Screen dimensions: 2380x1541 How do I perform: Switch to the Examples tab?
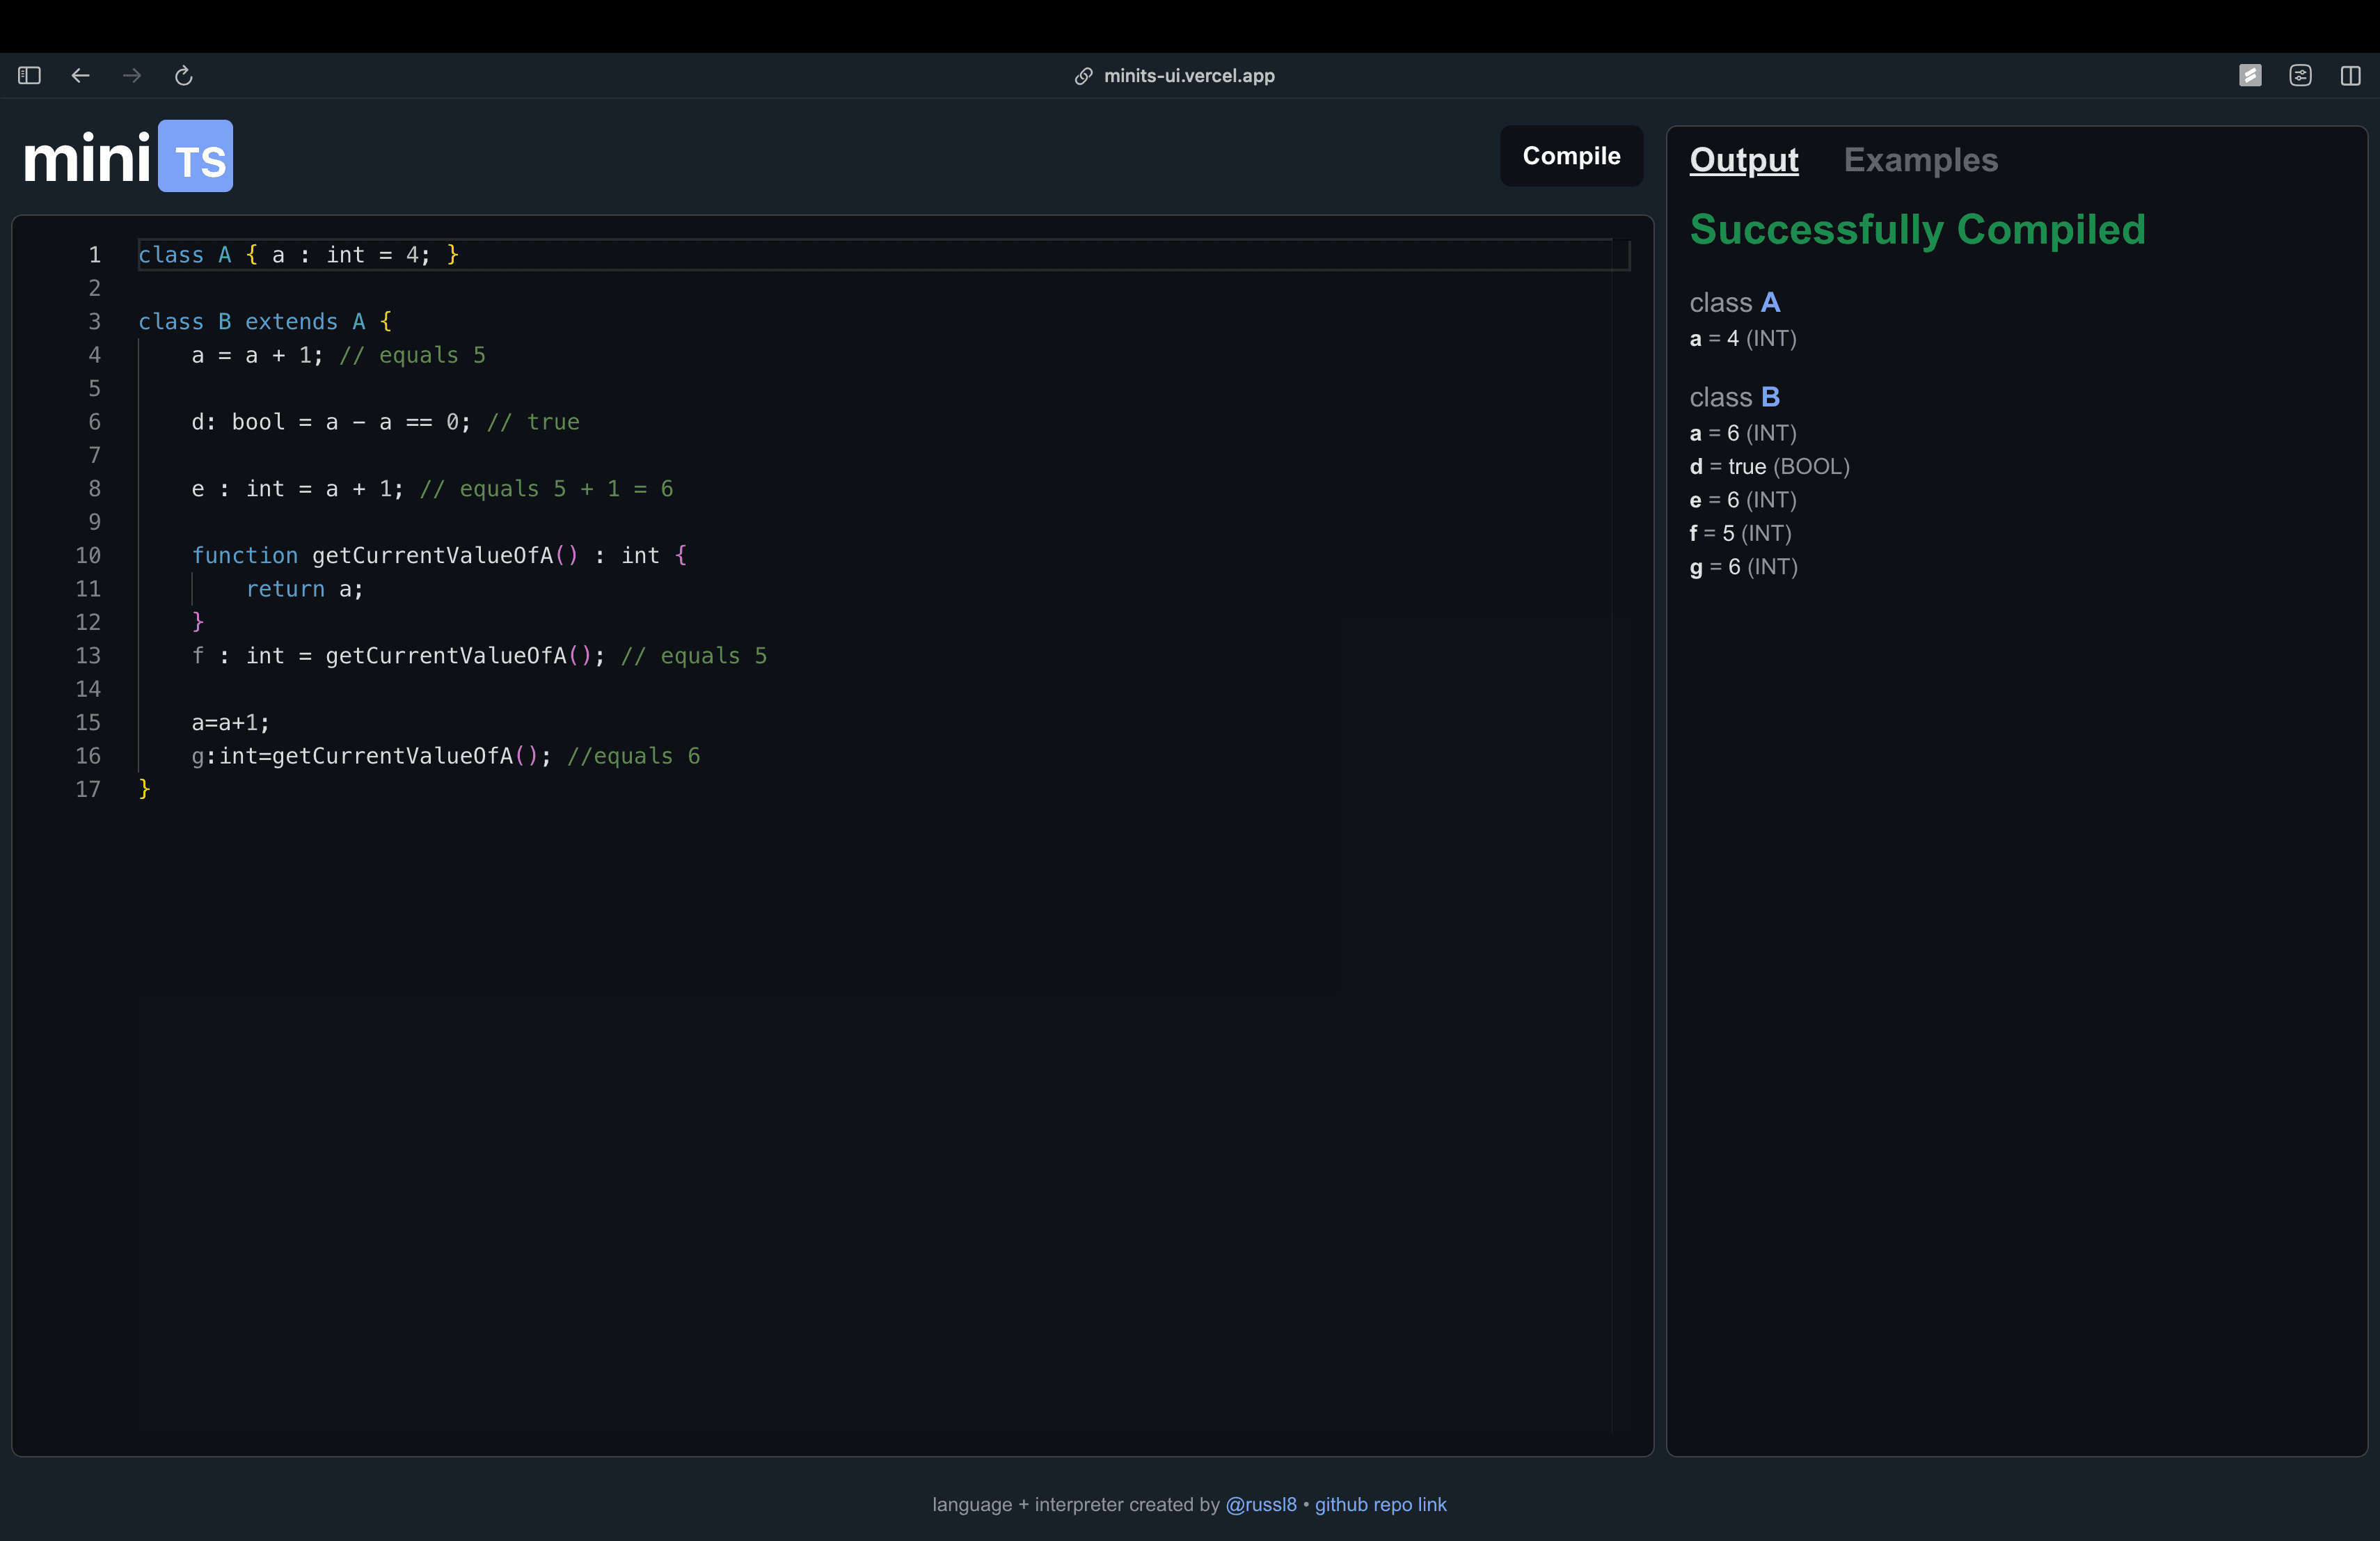point(1921,160)
